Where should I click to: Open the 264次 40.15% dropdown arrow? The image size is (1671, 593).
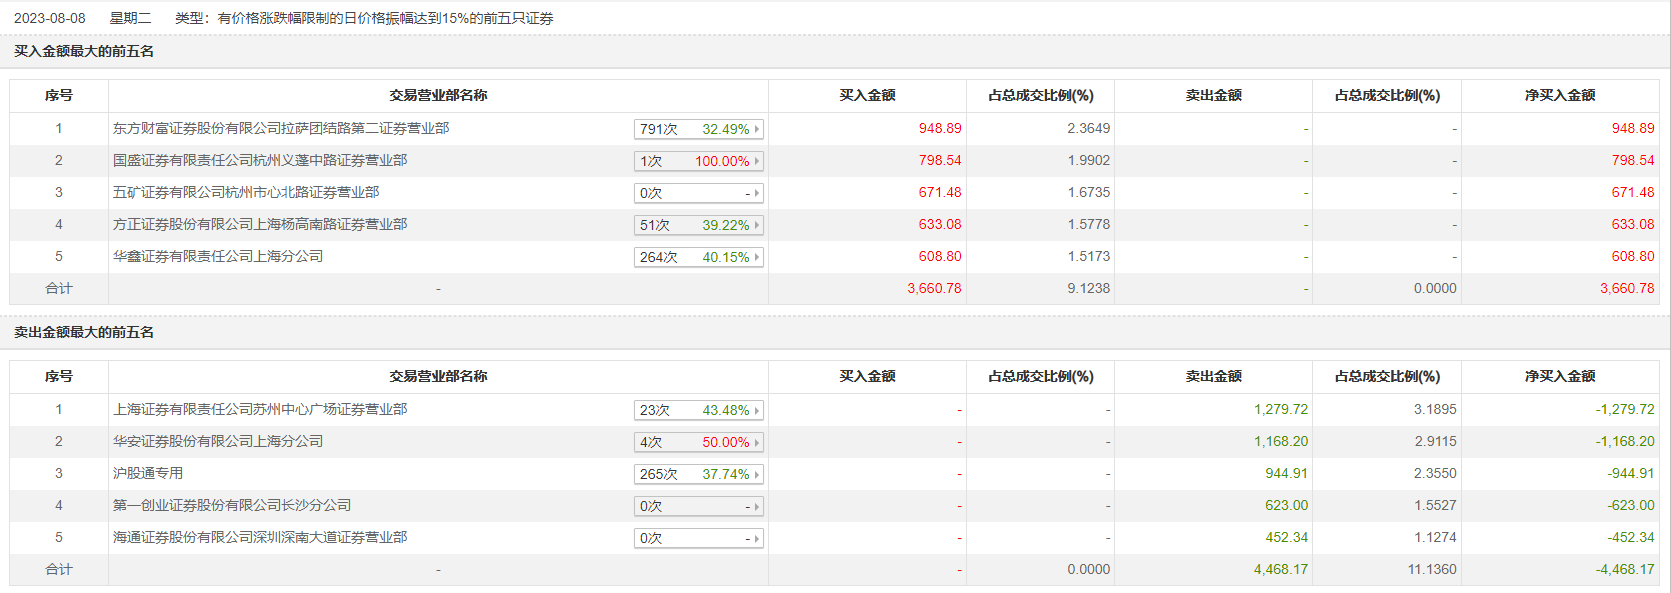[757, 257]
